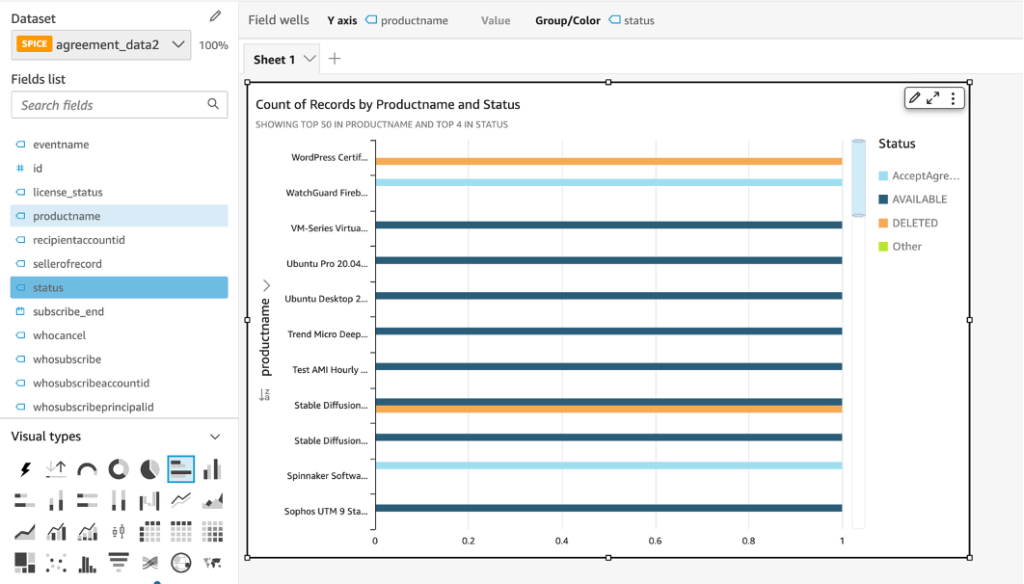Screen dimensions: 1024x584
Task: Choose the funnel chart visual type
Action: click(x=118, y=563)
